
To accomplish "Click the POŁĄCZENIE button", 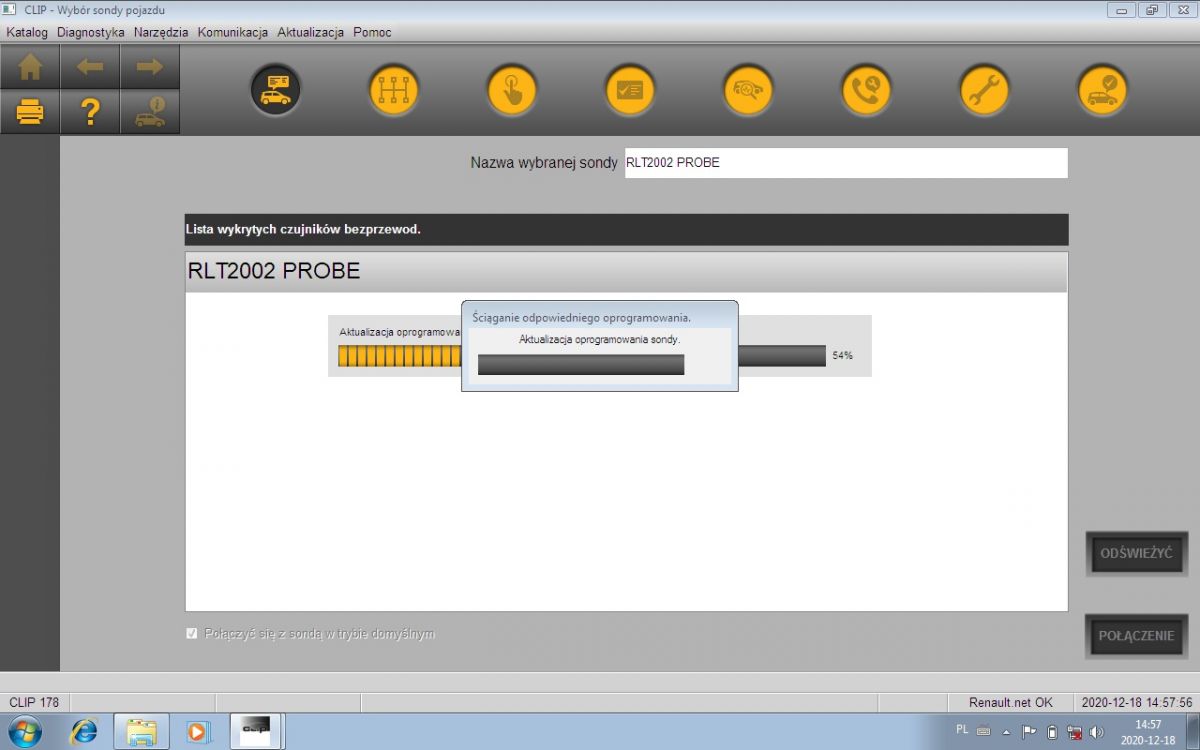I will point(1136,636).
